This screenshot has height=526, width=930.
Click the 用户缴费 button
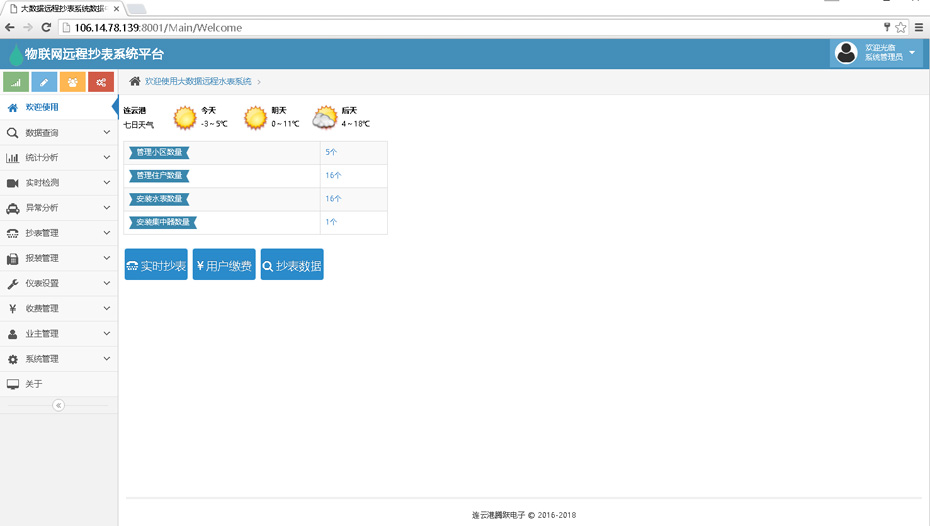(x=224, y=266)
